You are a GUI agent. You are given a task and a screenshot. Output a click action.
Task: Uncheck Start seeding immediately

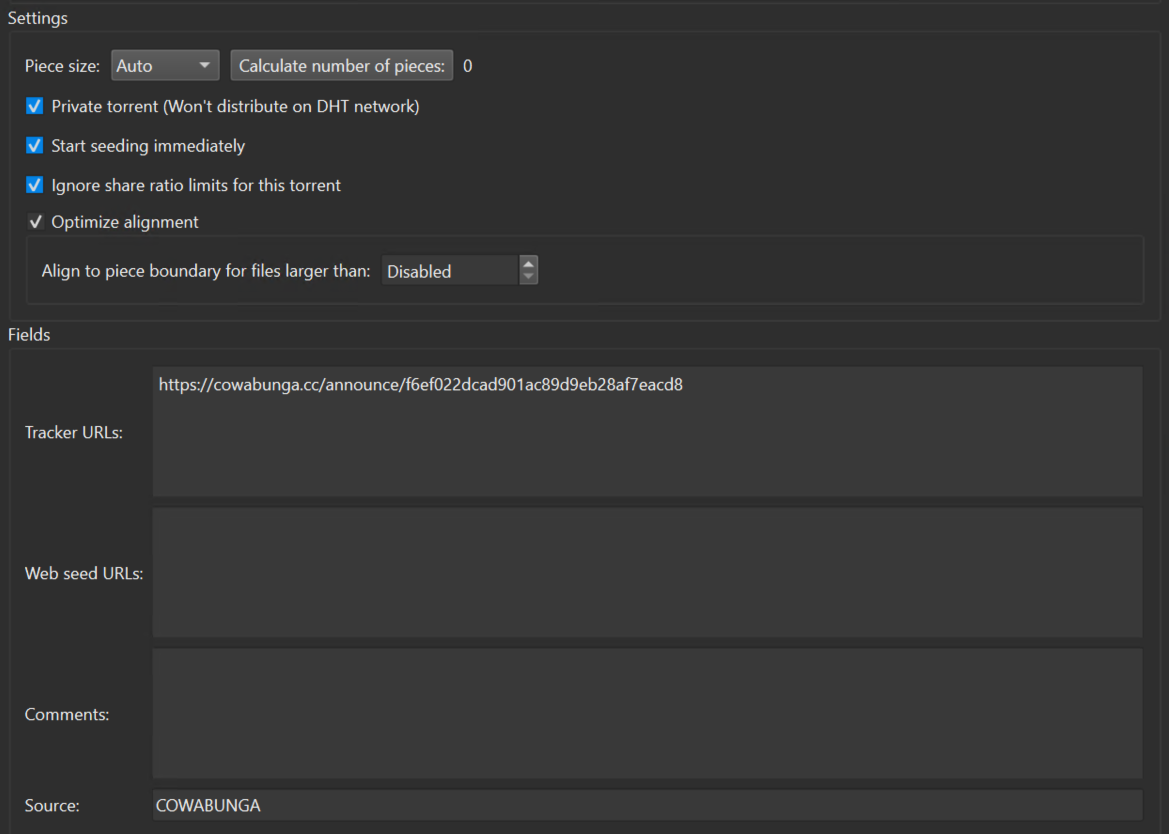(x=35, y=146)
